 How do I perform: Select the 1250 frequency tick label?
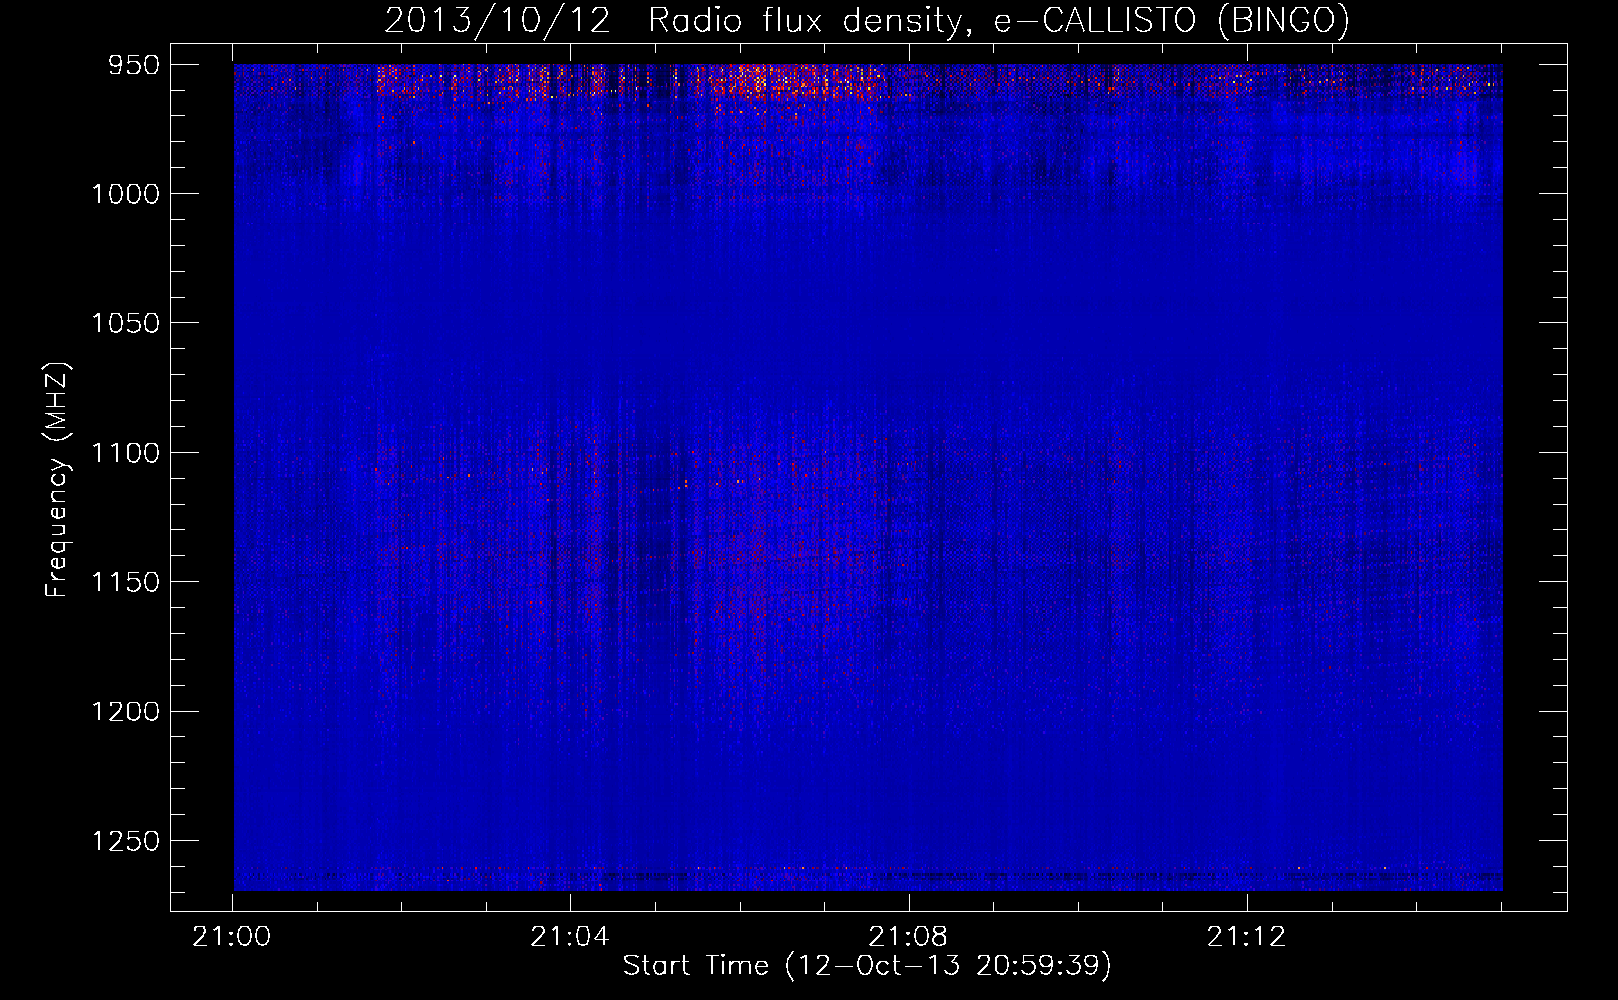pos(126,841)
